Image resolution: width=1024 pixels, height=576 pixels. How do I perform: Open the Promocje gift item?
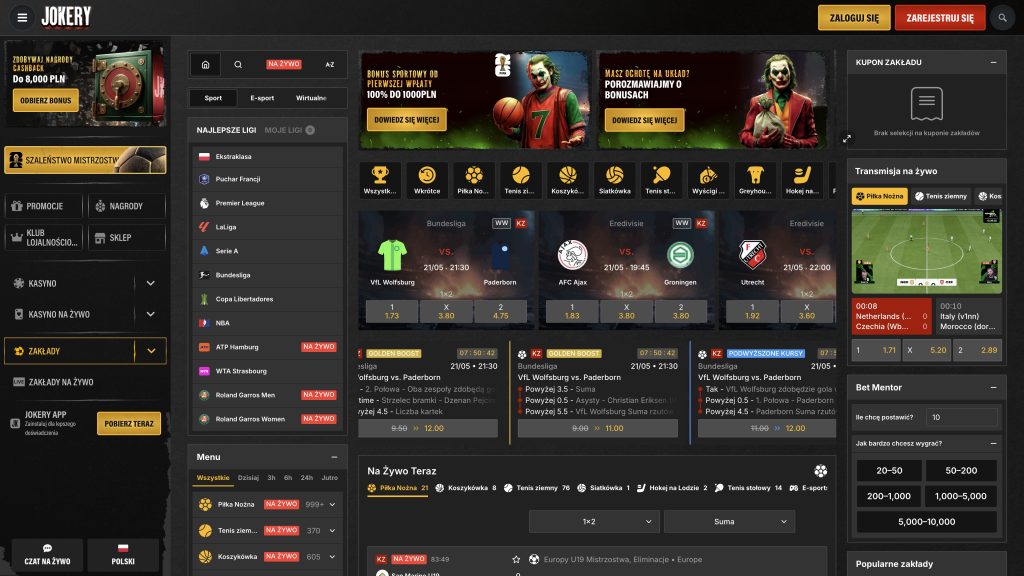click(44, 206)
